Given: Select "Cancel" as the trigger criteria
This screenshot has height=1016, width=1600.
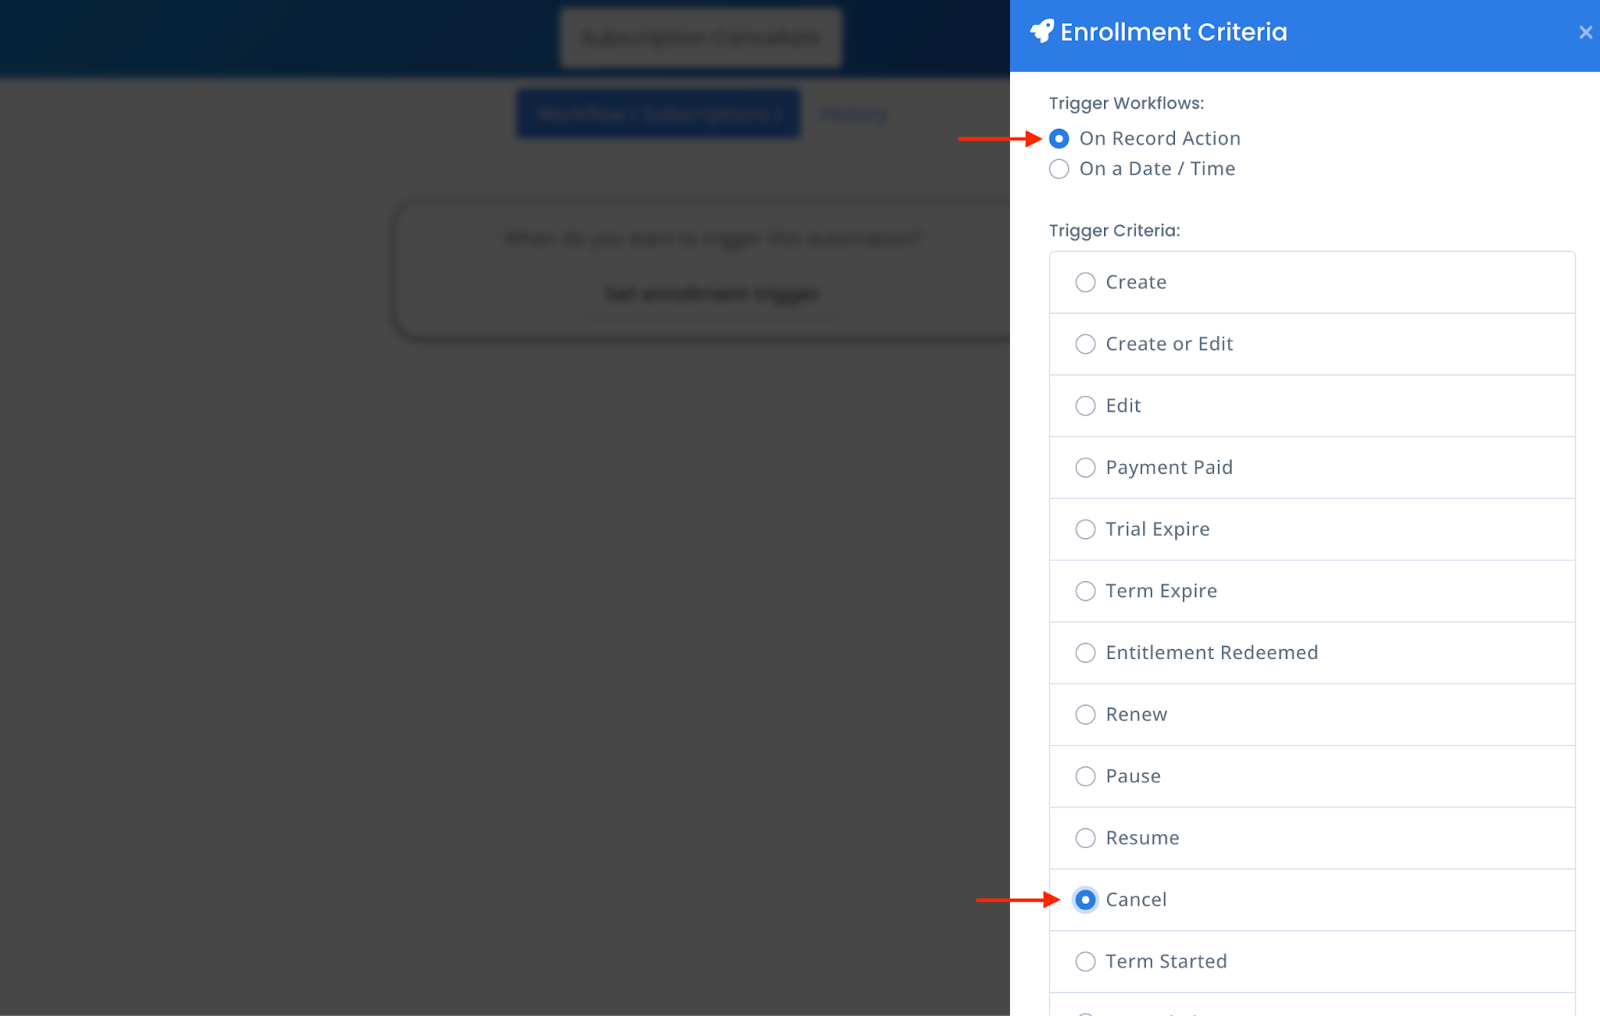Looking at the screenshot, I should (1085, 899).
